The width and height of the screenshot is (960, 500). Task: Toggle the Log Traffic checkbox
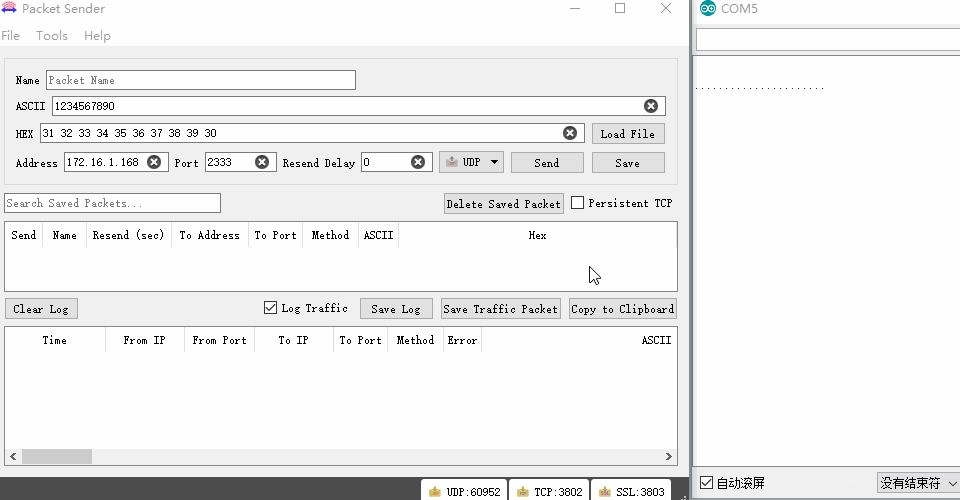[x=270, y=308]
